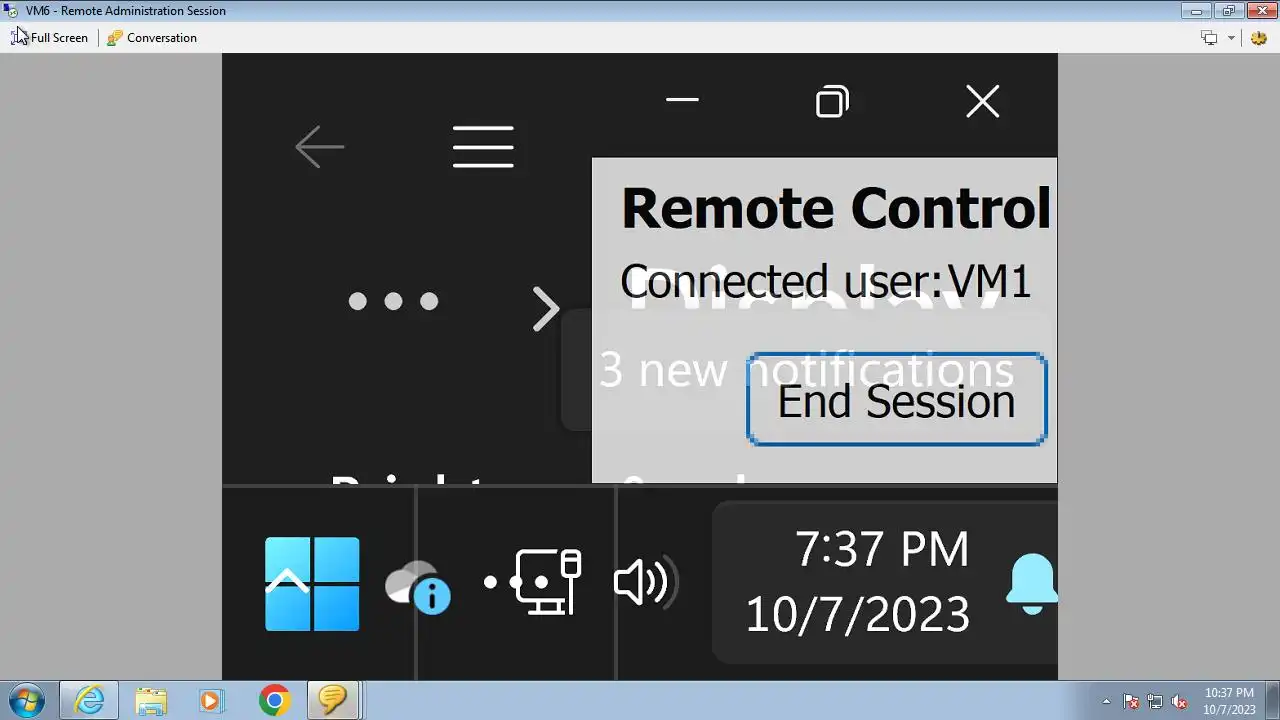Open Google Chrome from the taskbar
Image resolution: width=1280 pixels, height=720 pixels.
274,701
